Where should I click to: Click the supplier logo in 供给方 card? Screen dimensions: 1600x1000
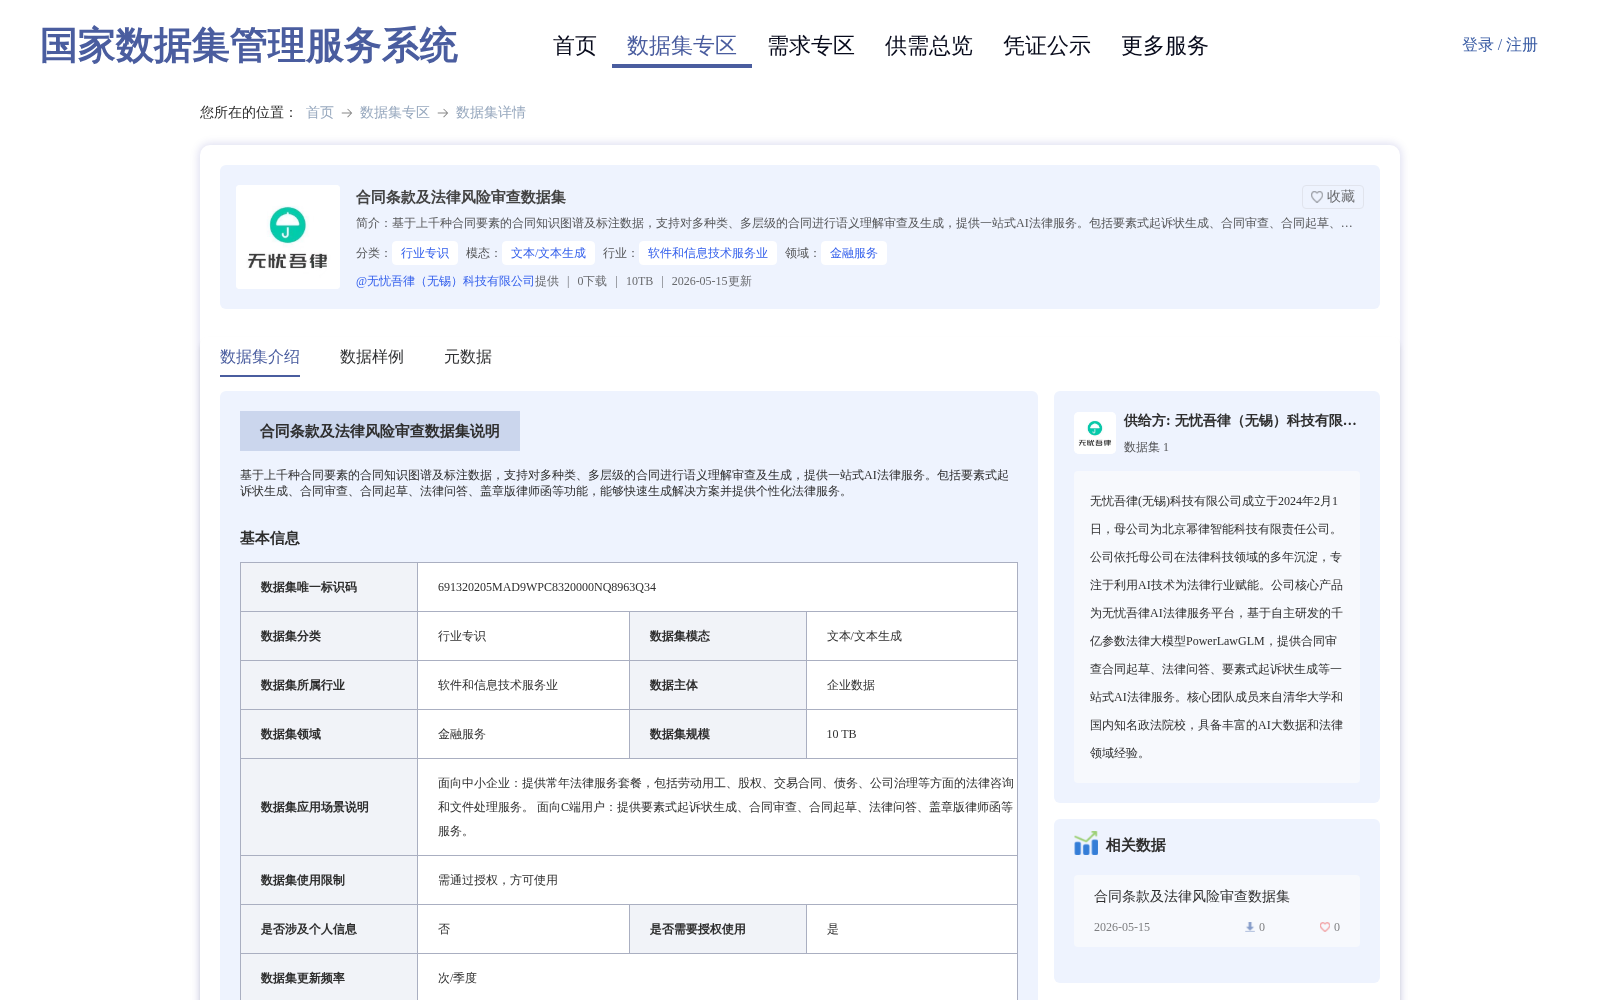point(1095,433)
